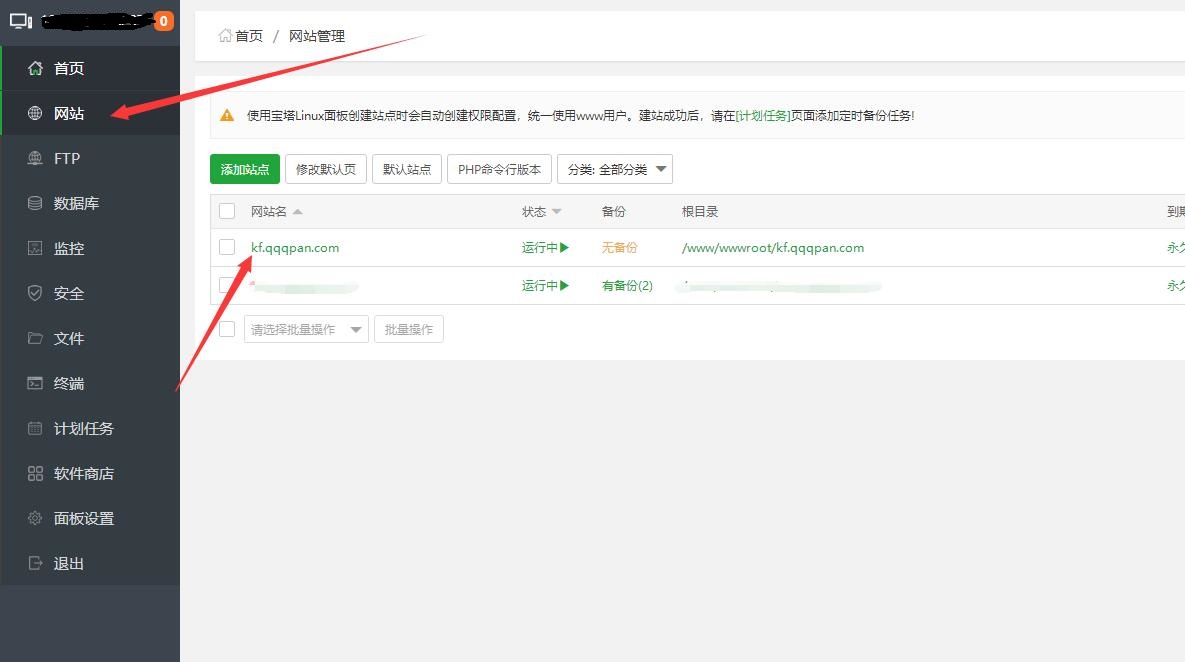This screenshot has height=662, width=1185.
Task: Click the green 添加站点 button
Action: [245, 169]
